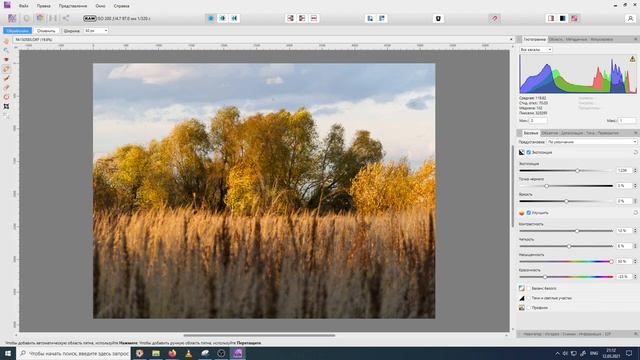Enable the Профили checkbox
This screenshot has height=360, width=640.
(529, 308)
